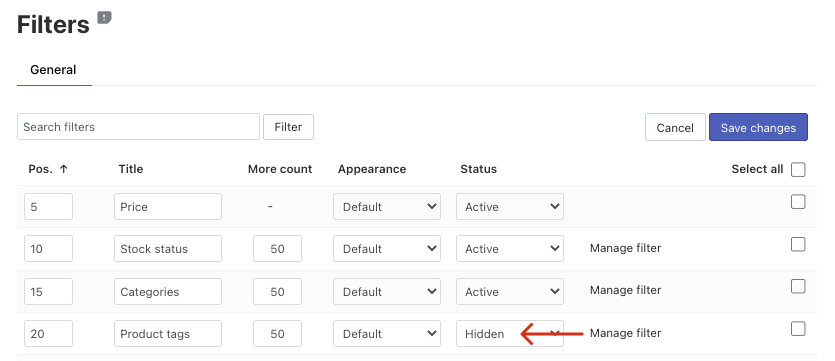Viewport: 835px width, 361px height.
Task: Edit the position field showing 10
Action: (x=48, y=249)
